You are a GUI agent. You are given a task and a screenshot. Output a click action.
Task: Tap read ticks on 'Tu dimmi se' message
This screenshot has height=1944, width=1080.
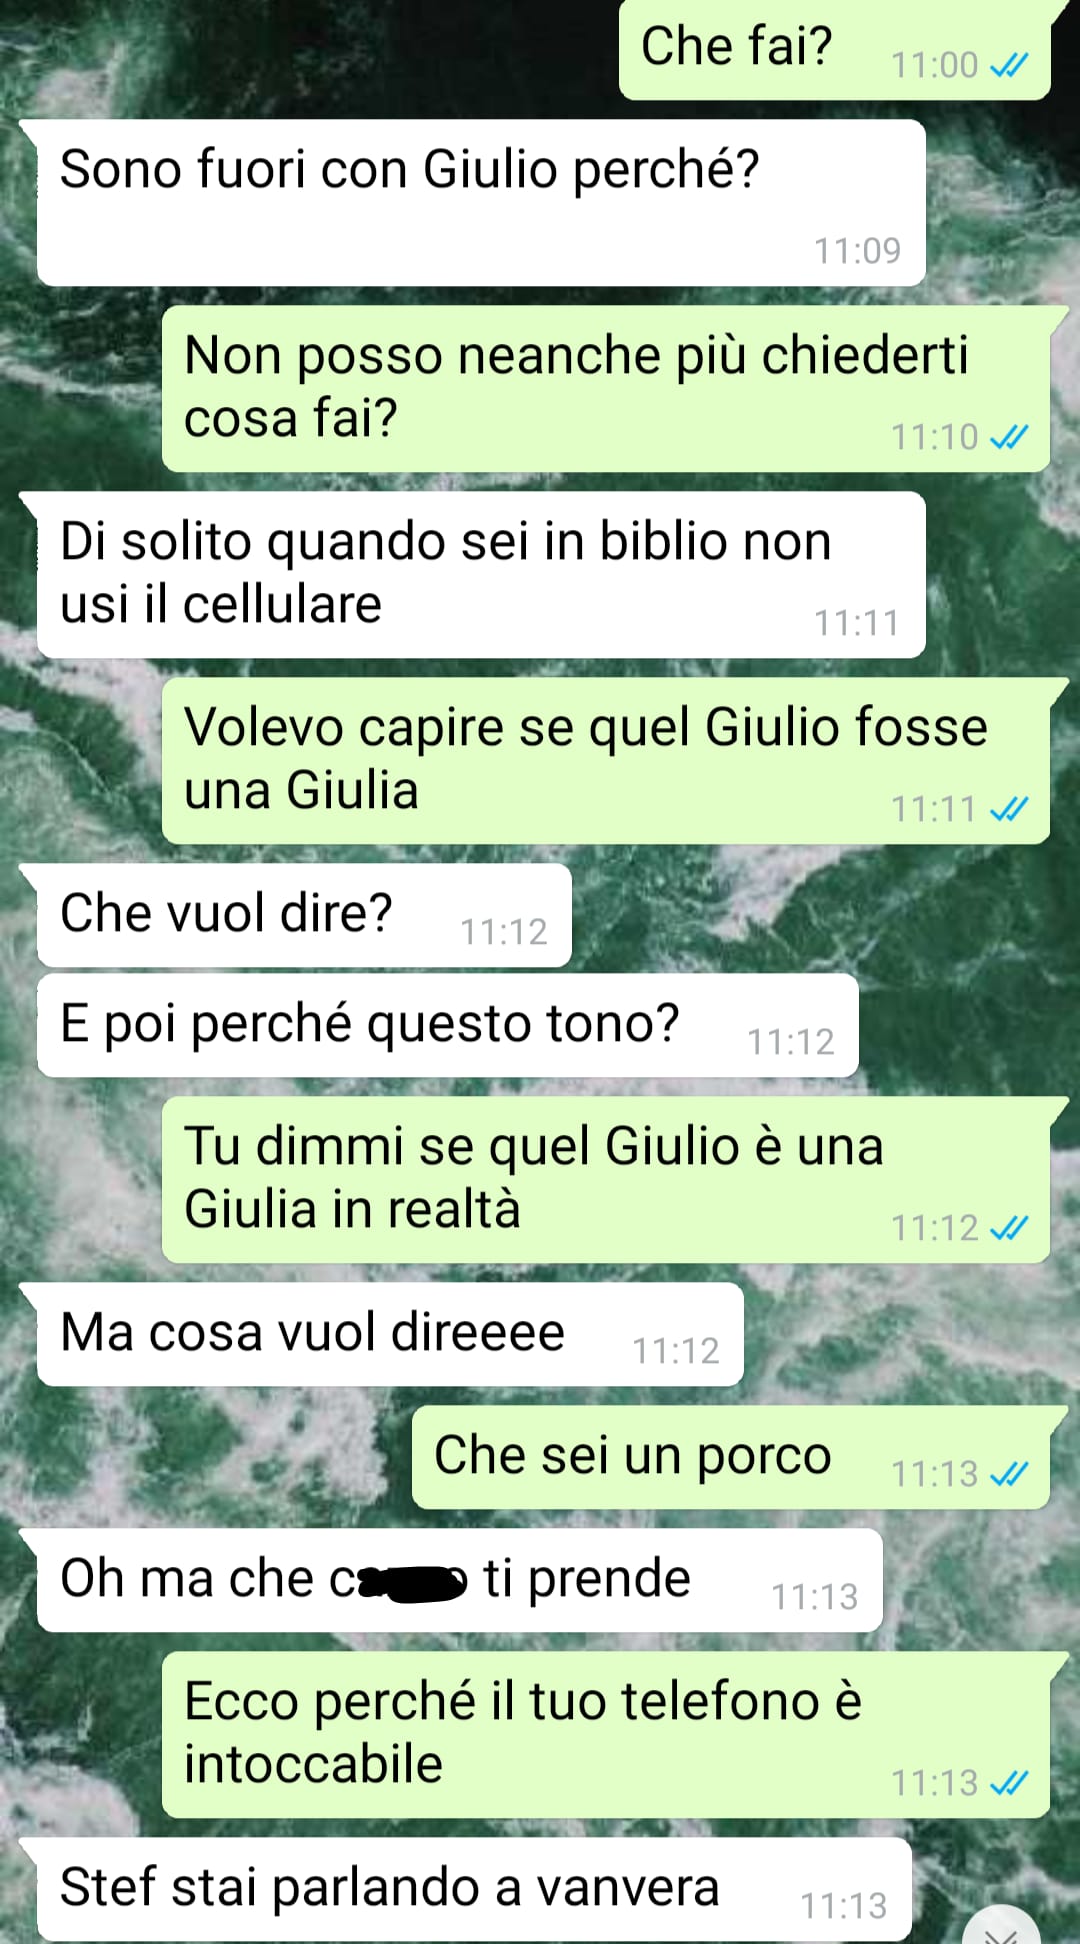click(x=1008, y=1228)
